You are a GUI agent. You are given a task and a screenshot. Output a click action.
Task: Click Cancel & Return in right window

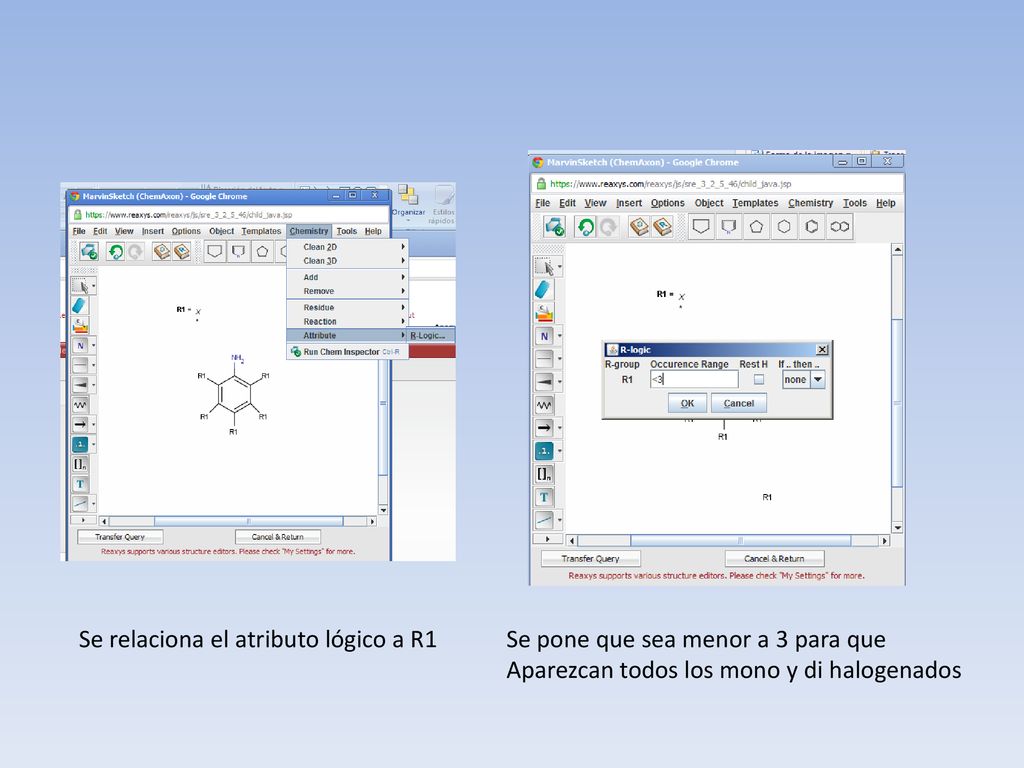click(774, 558)
